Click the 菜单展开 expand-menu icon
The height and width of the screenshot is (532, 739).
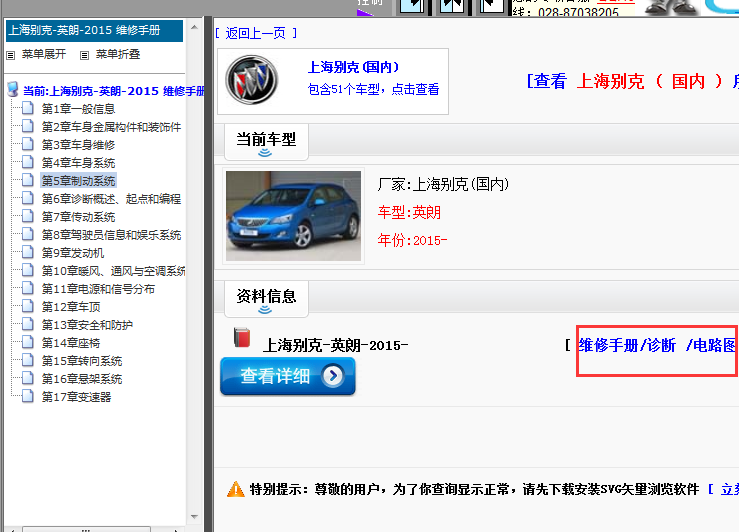pos(10,56)
